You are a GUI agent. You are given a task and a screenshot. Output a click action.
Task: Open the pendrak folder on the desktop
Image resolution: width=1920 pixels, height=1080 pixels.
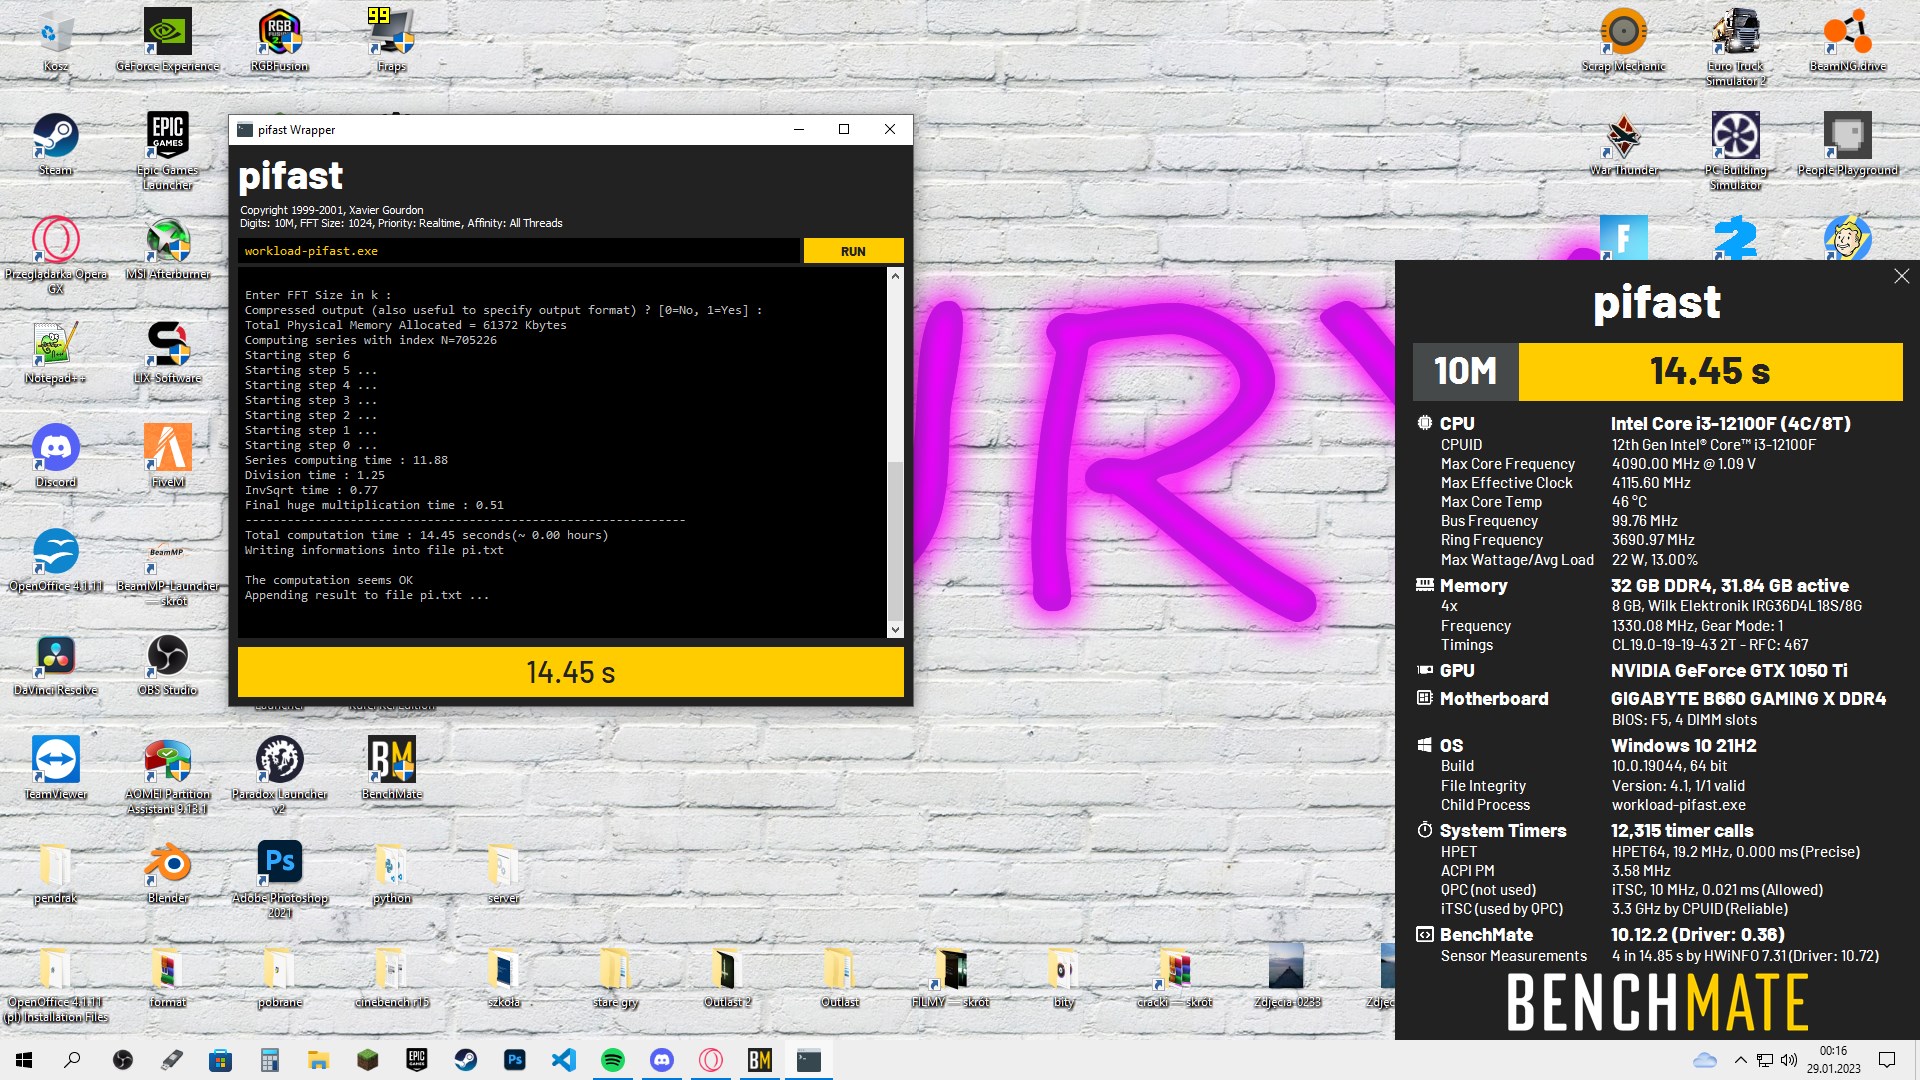click(56, 873)
